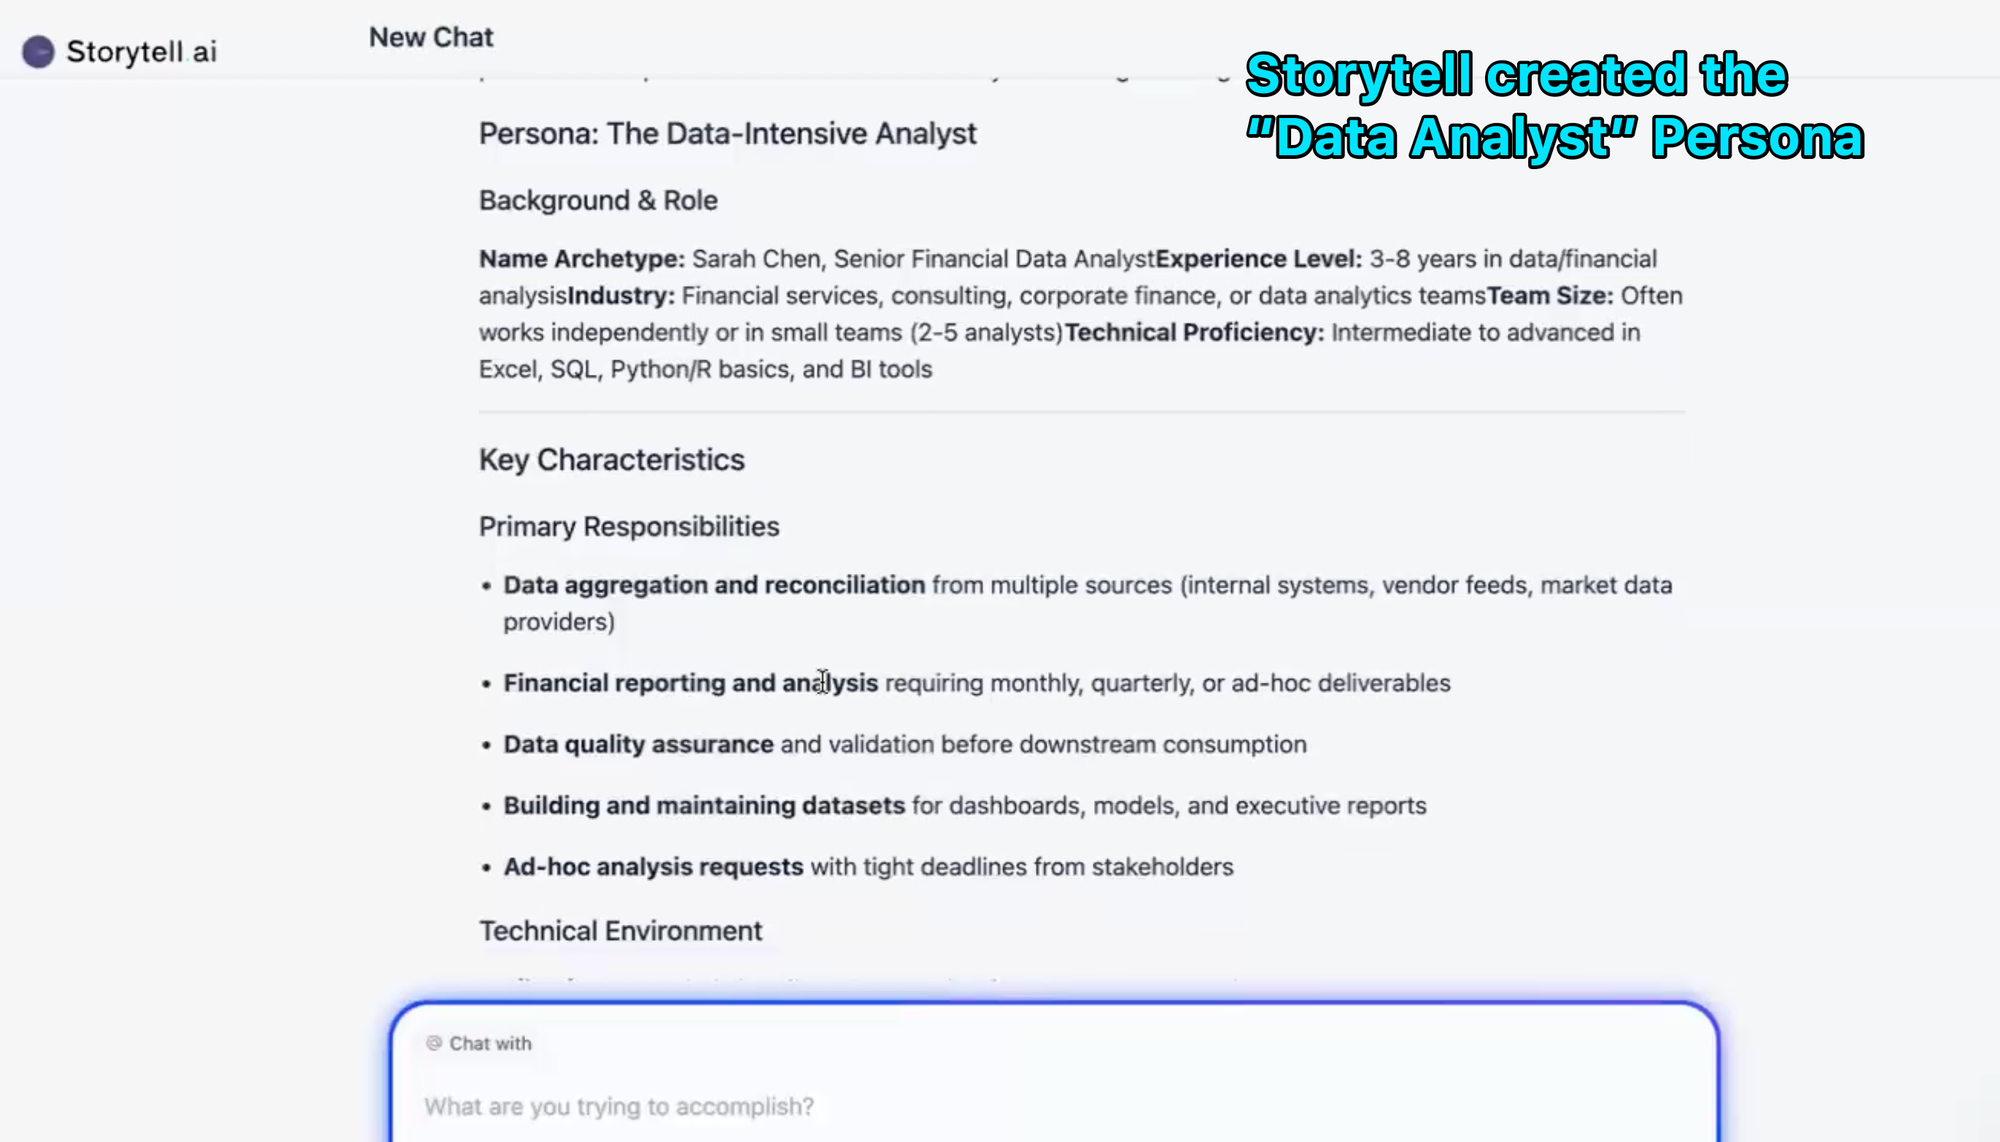Click the bold 'Name Archetype:' label
Screen dimensions: 2000x1142
(x=581, y=259)
